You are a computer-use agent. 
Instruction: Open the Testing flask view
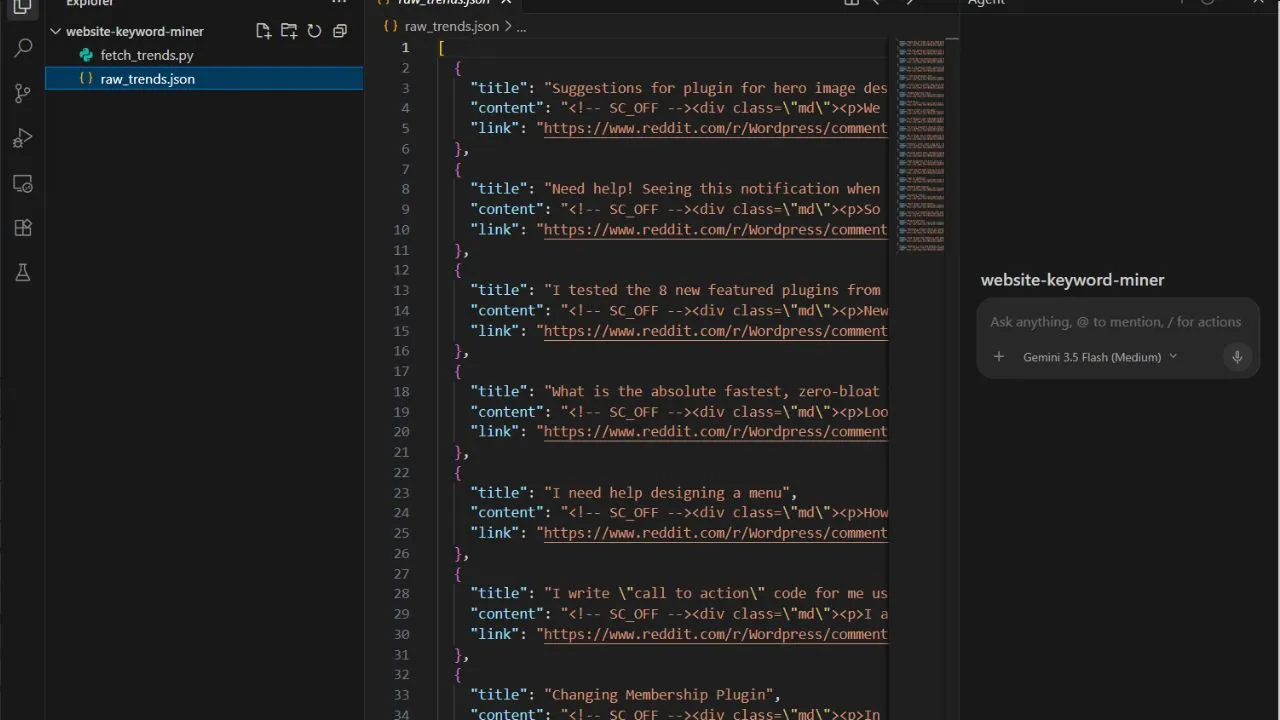tap(22, 273)
